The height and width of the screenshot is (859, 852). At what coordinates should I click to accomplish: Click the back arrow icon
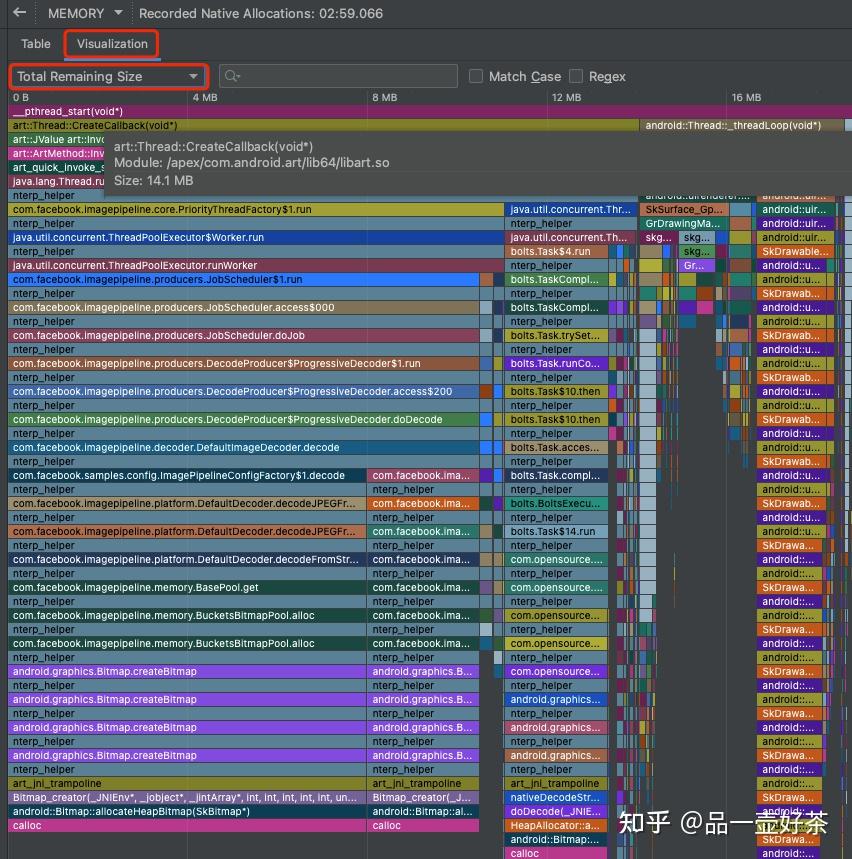click(20, 13)
